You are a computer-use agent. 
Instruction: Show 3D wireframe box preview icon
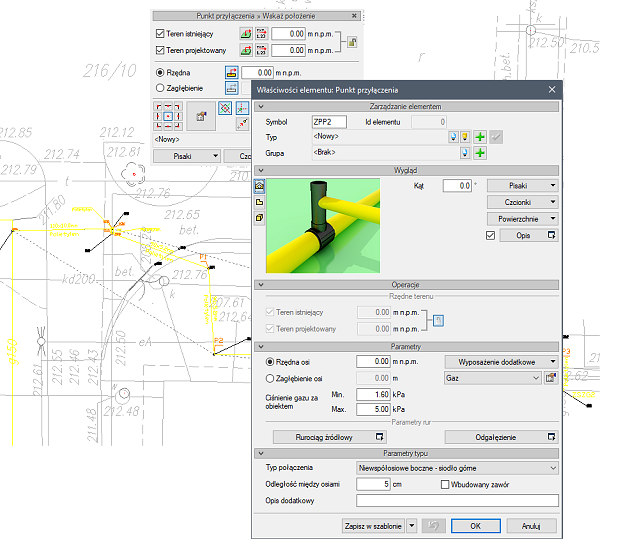click(259, 218)
